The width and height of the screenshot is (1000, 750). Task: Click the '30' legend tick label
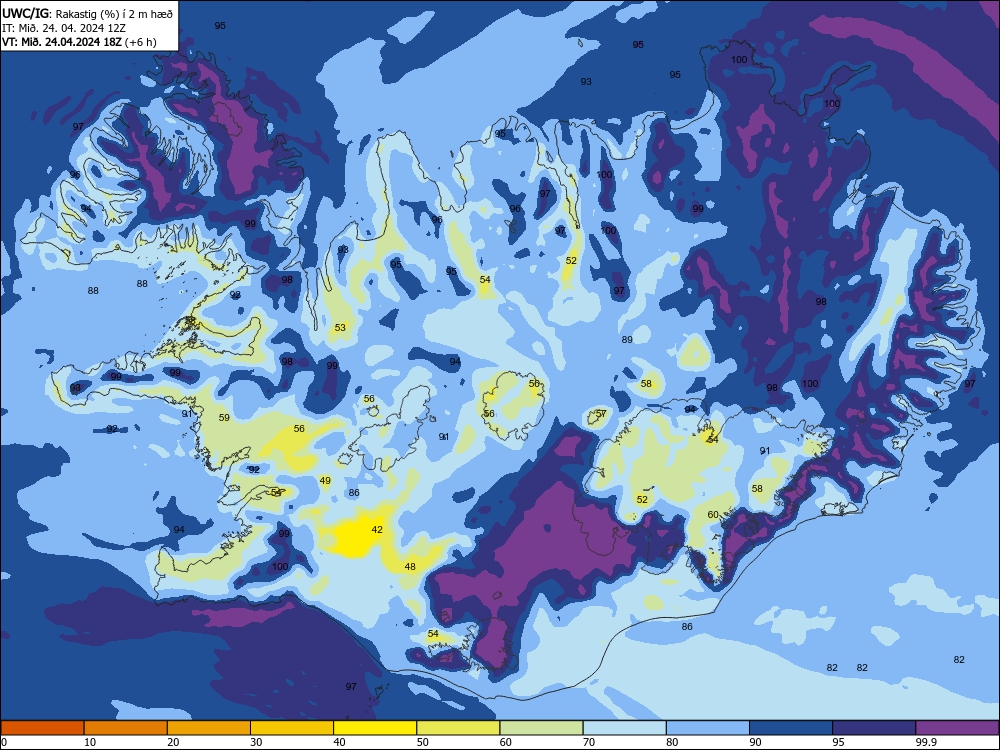point(256,742)
